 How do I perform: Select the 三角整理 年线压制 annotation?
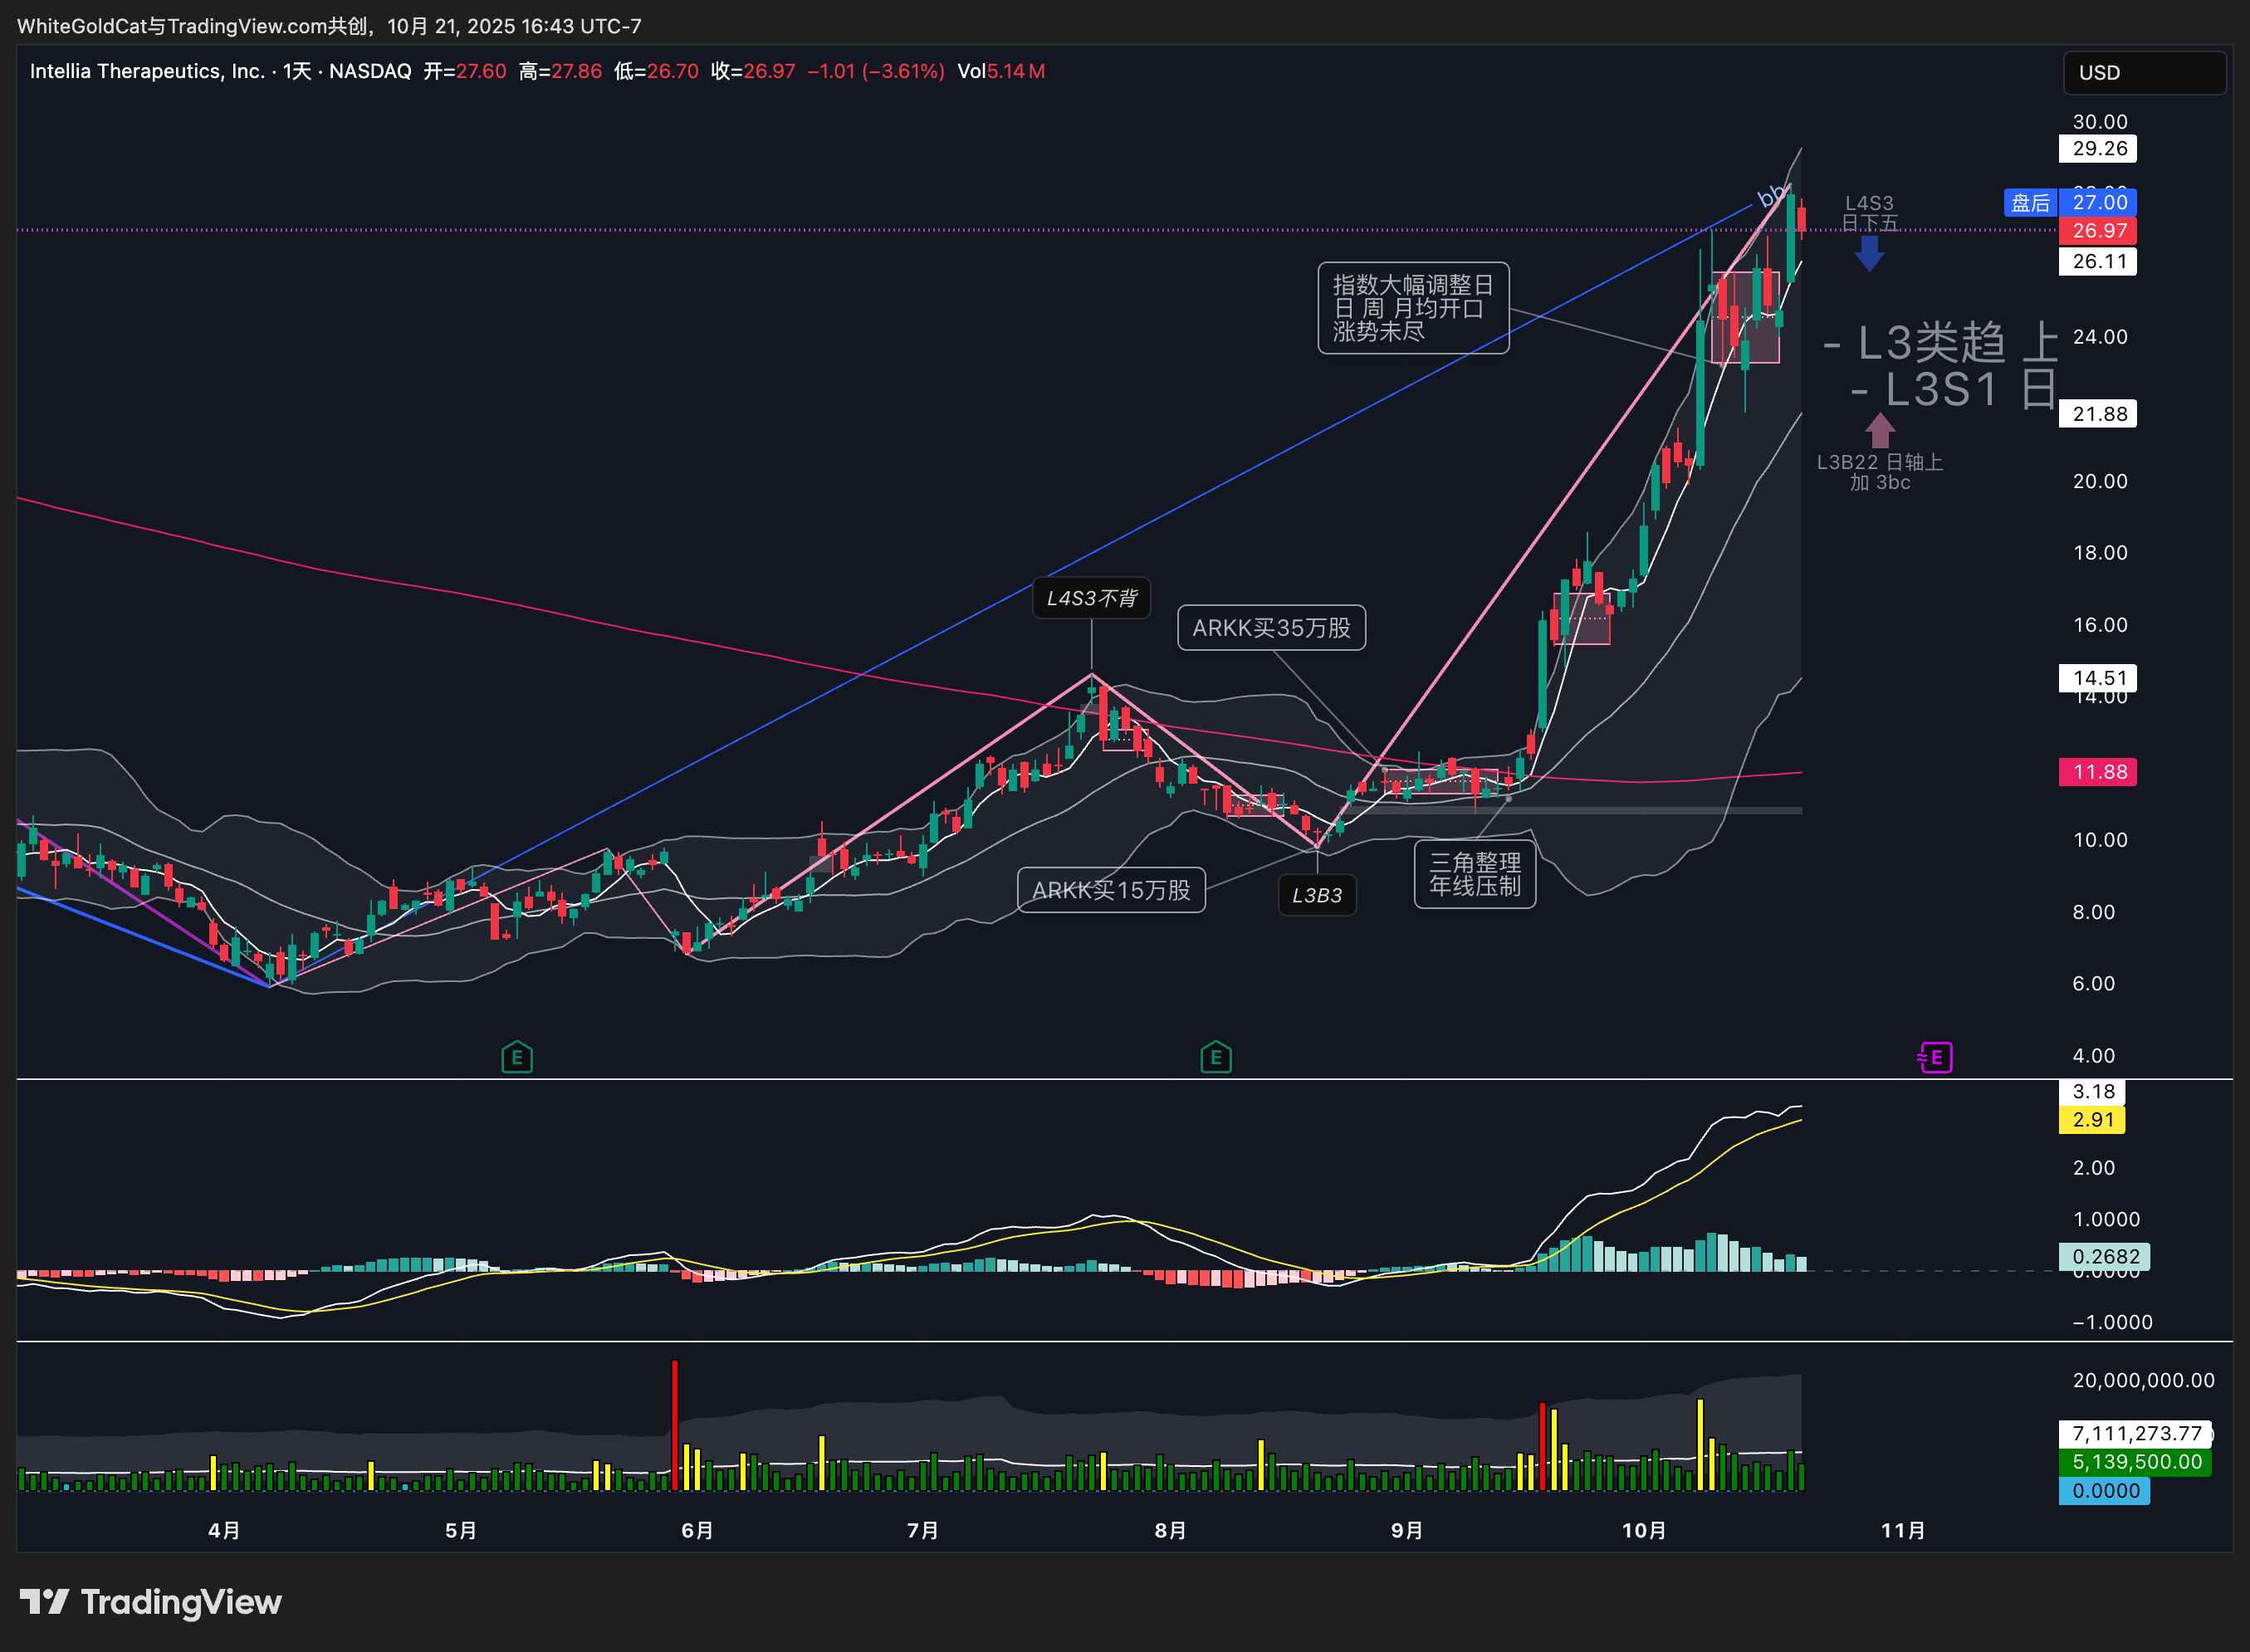[x=1475, y=874]
